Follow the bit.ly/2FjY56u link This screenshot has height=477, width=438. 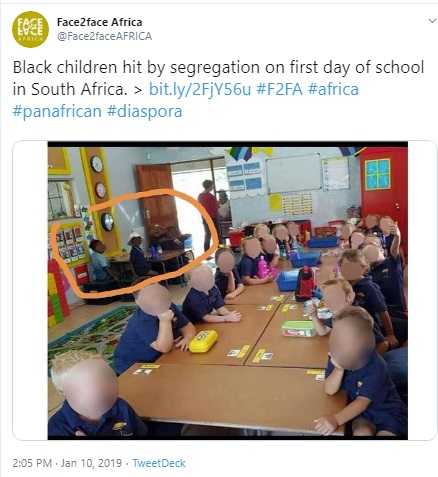tap(199, 89)
